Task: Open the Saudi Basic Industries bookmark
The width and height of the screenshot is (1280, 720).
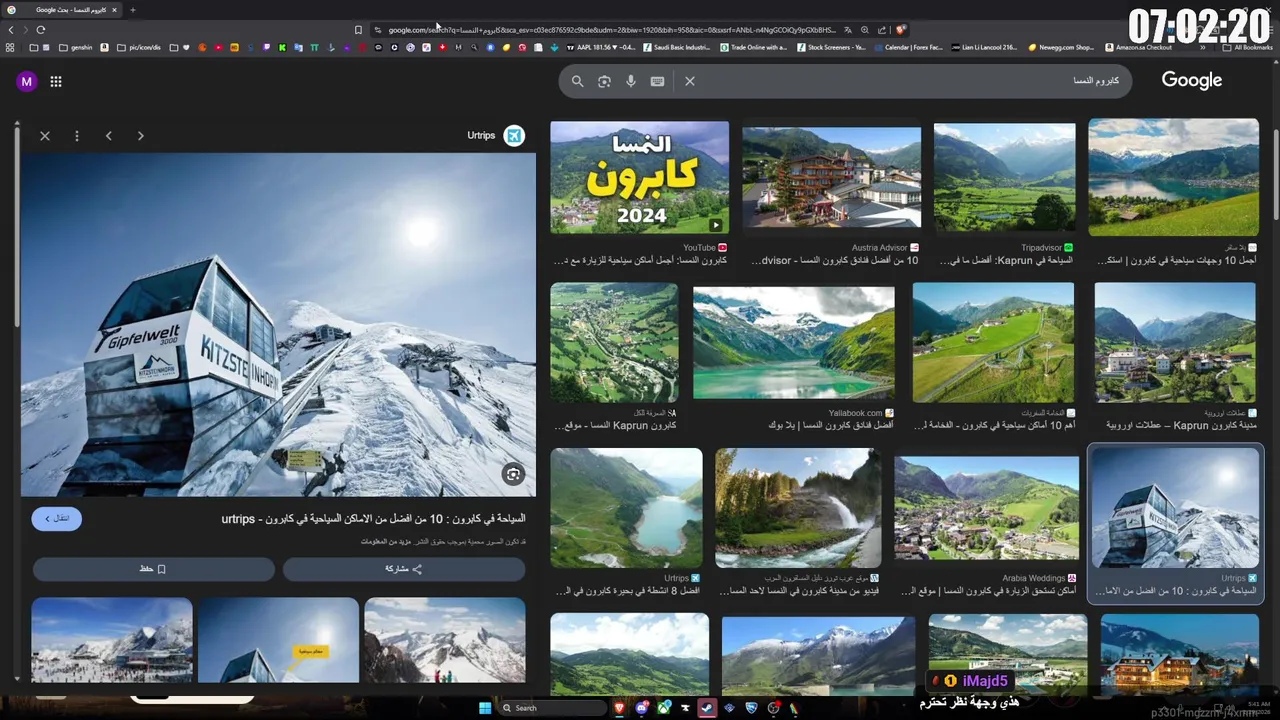Action: pos(677,47)
